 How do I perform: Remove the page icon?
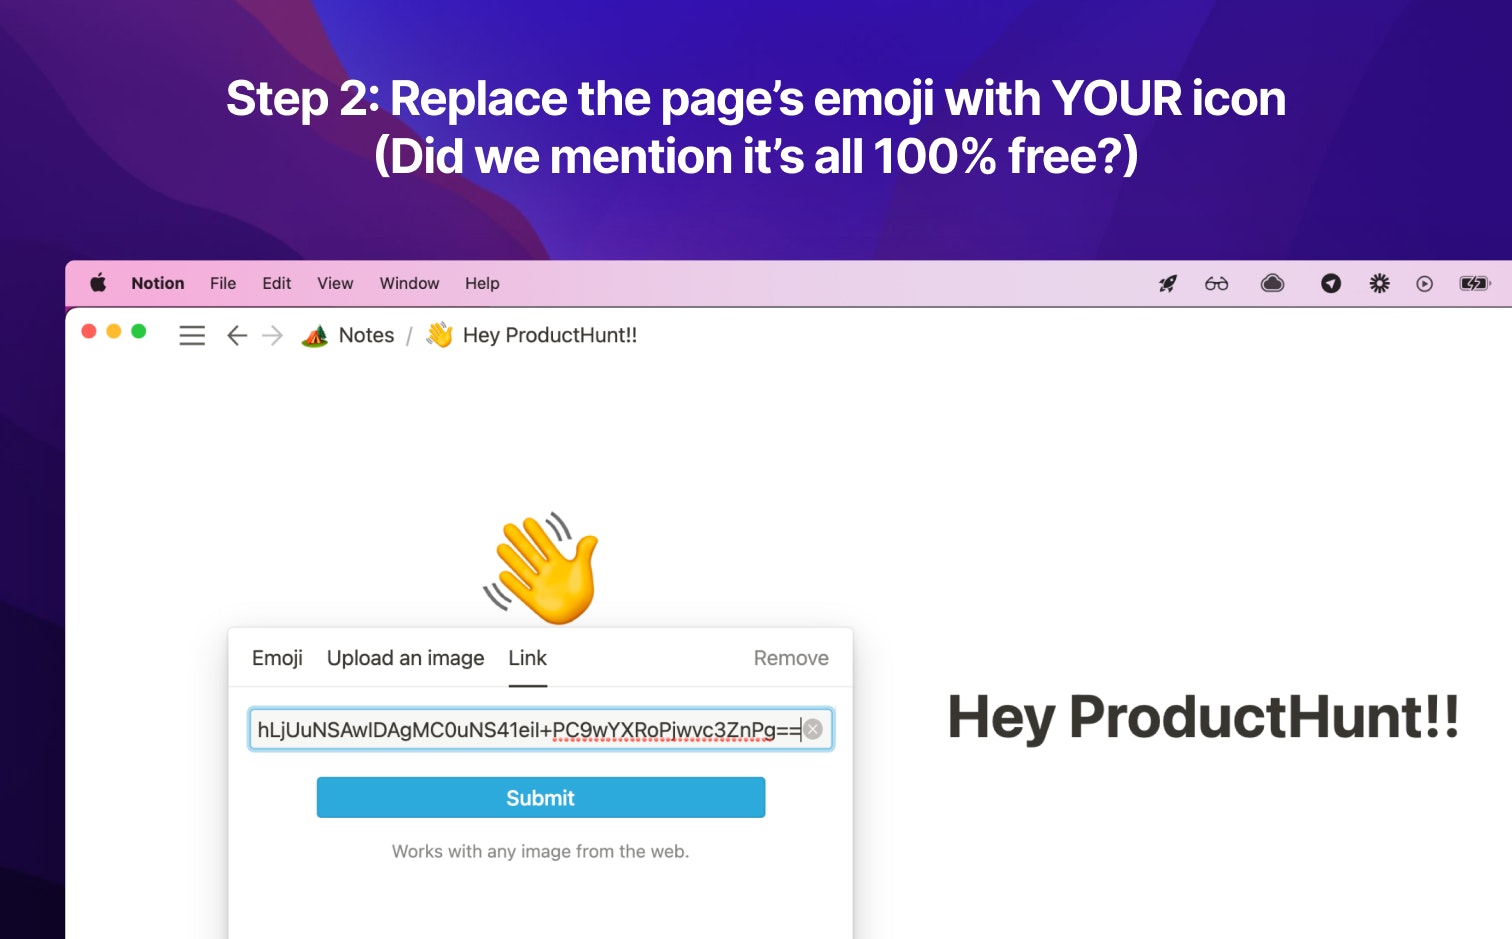pyautogui.click(x=791, y=658)
